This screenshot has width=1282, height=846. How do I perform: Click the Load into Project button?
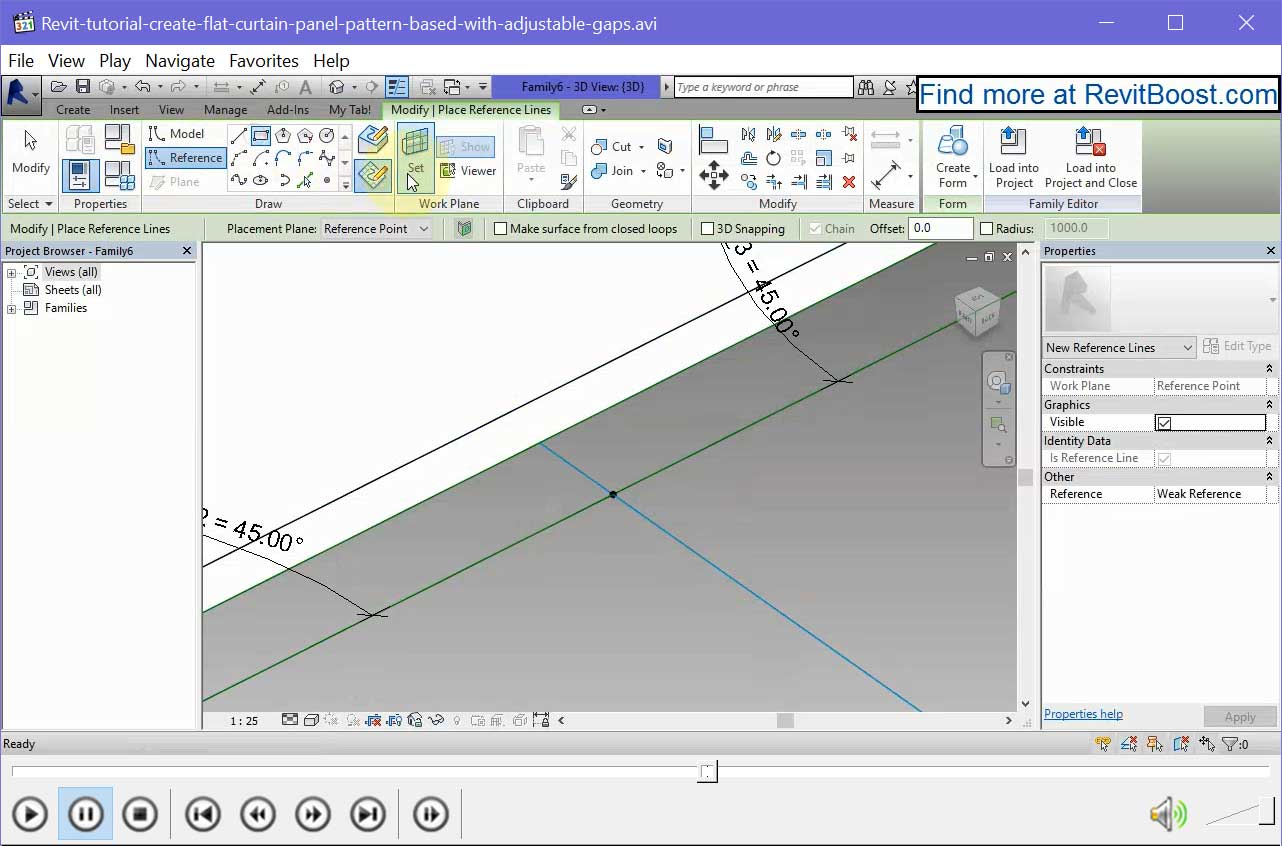tap(1013, 155)
